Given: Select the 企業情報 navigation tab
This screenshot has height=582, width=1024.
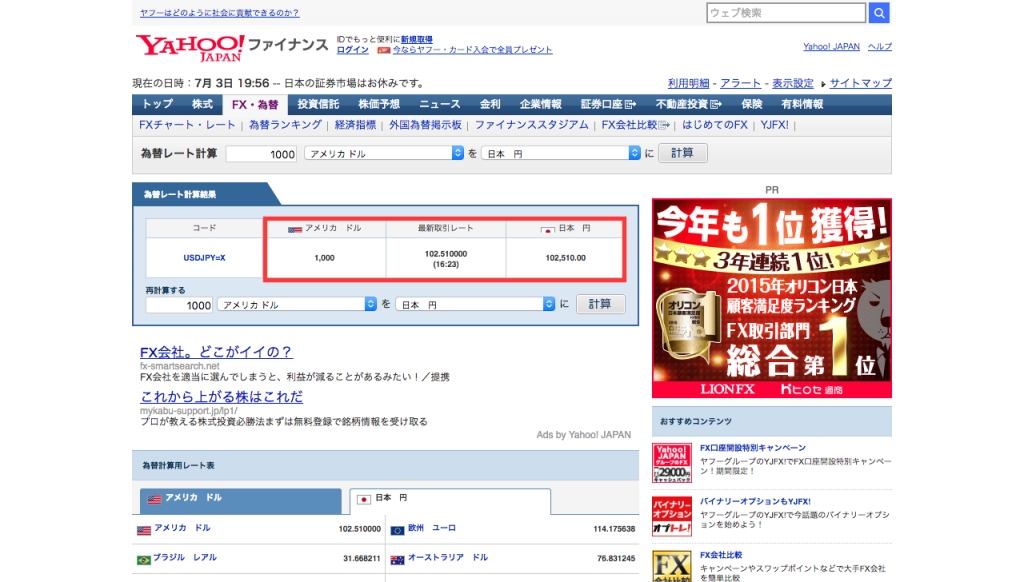Looking at the screenshot, I should click(x=540, y=104).
